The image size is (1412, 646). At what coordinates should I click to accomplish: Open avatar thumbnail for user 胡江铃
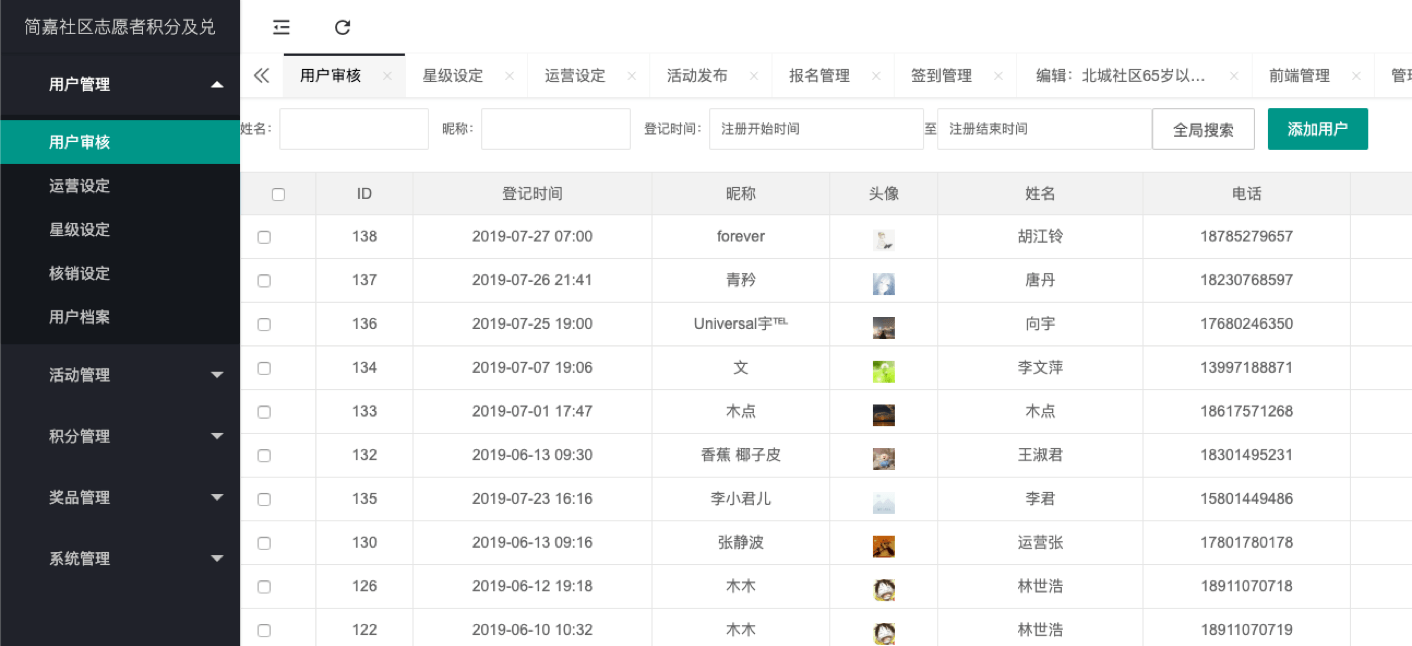coord(883,238)
